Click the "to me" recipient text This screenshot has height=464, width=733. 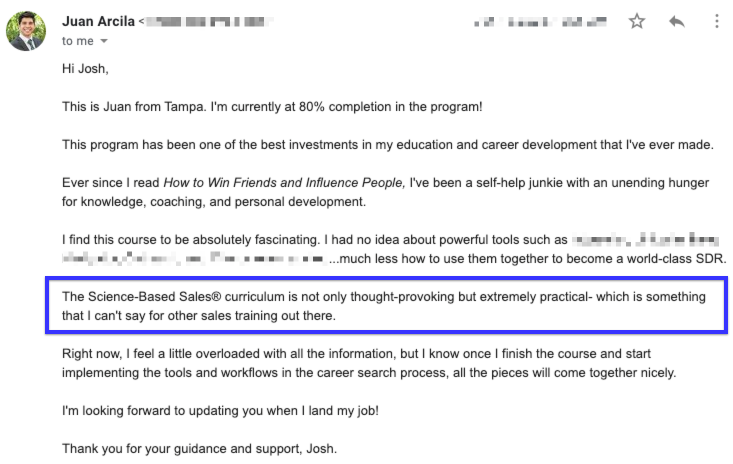pyautogui.click(x=76, y=41)
